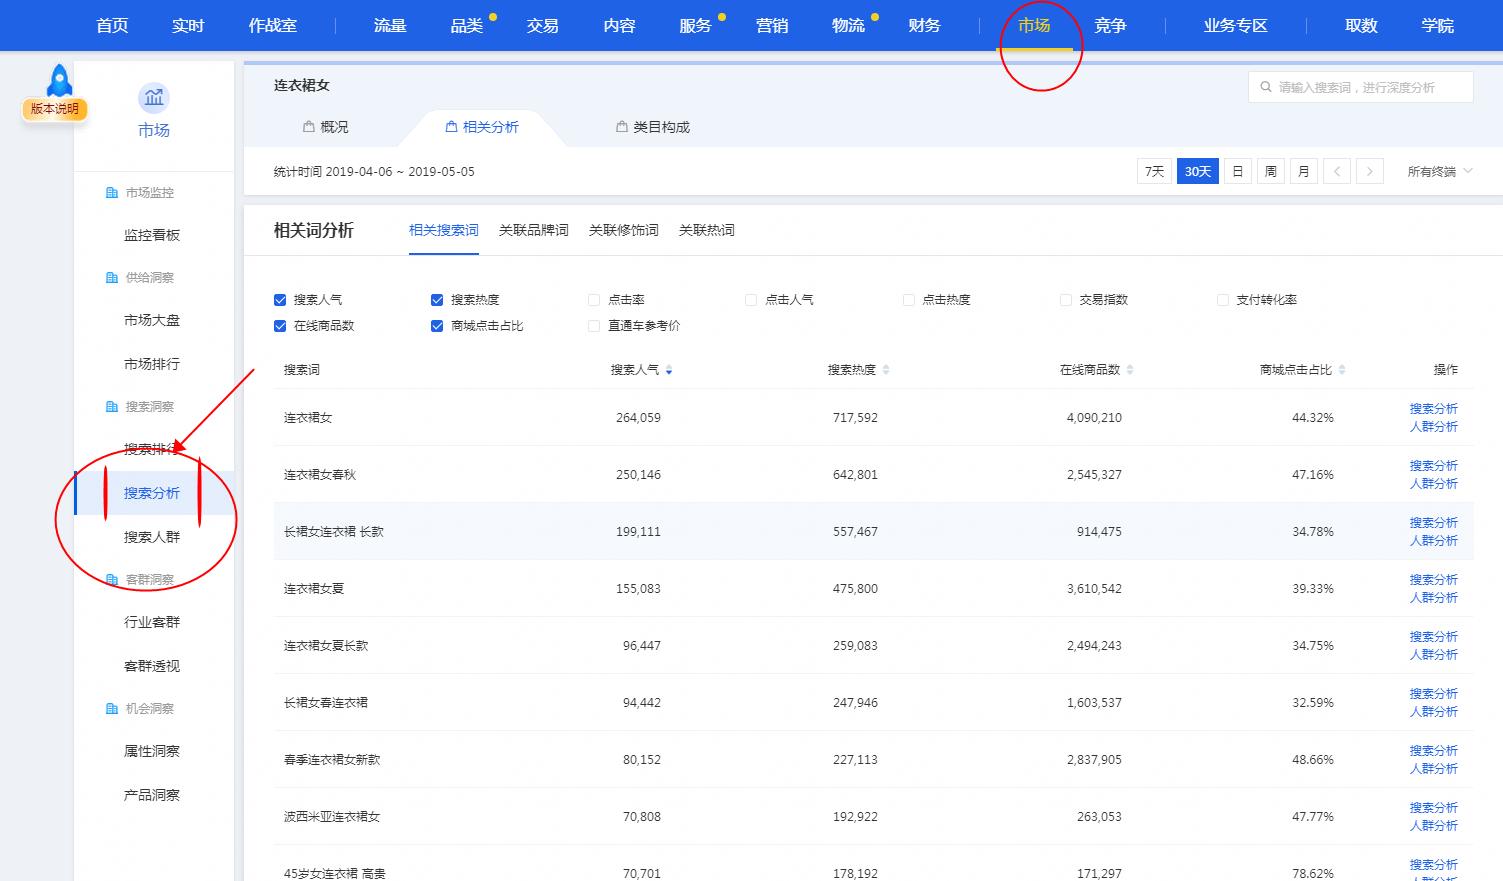Click the search magnifier icon
This screenshot has height=881, width=1503.
coord(1266,88)
